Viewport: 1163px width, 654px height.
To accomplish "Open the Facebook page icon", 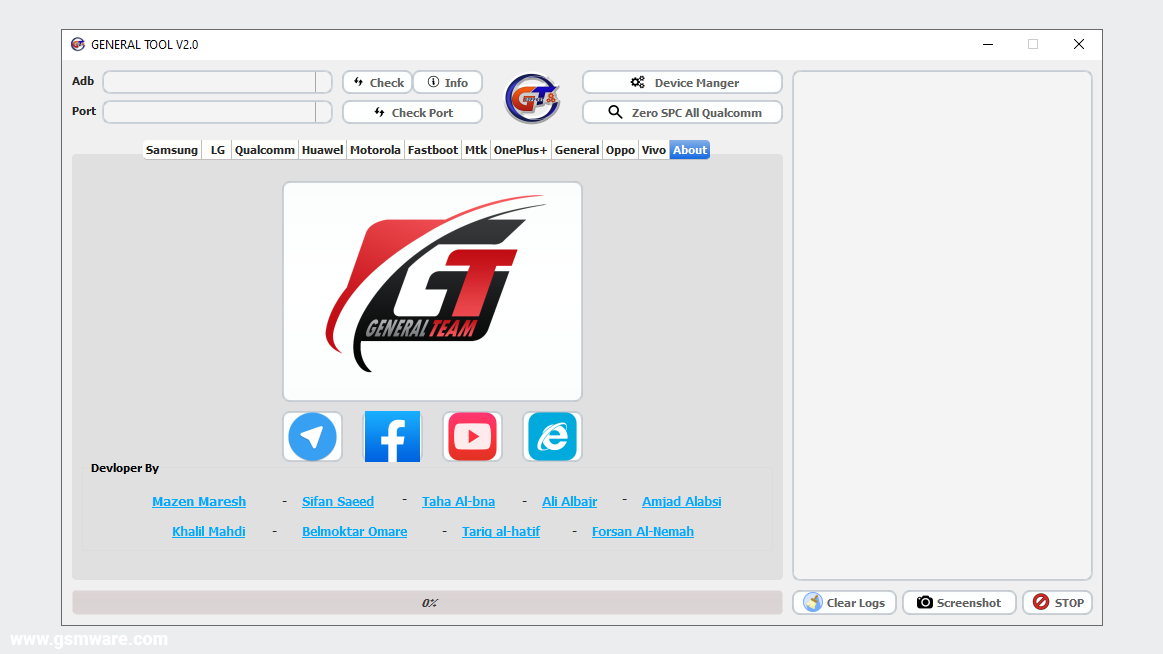I will click(392, 436).
